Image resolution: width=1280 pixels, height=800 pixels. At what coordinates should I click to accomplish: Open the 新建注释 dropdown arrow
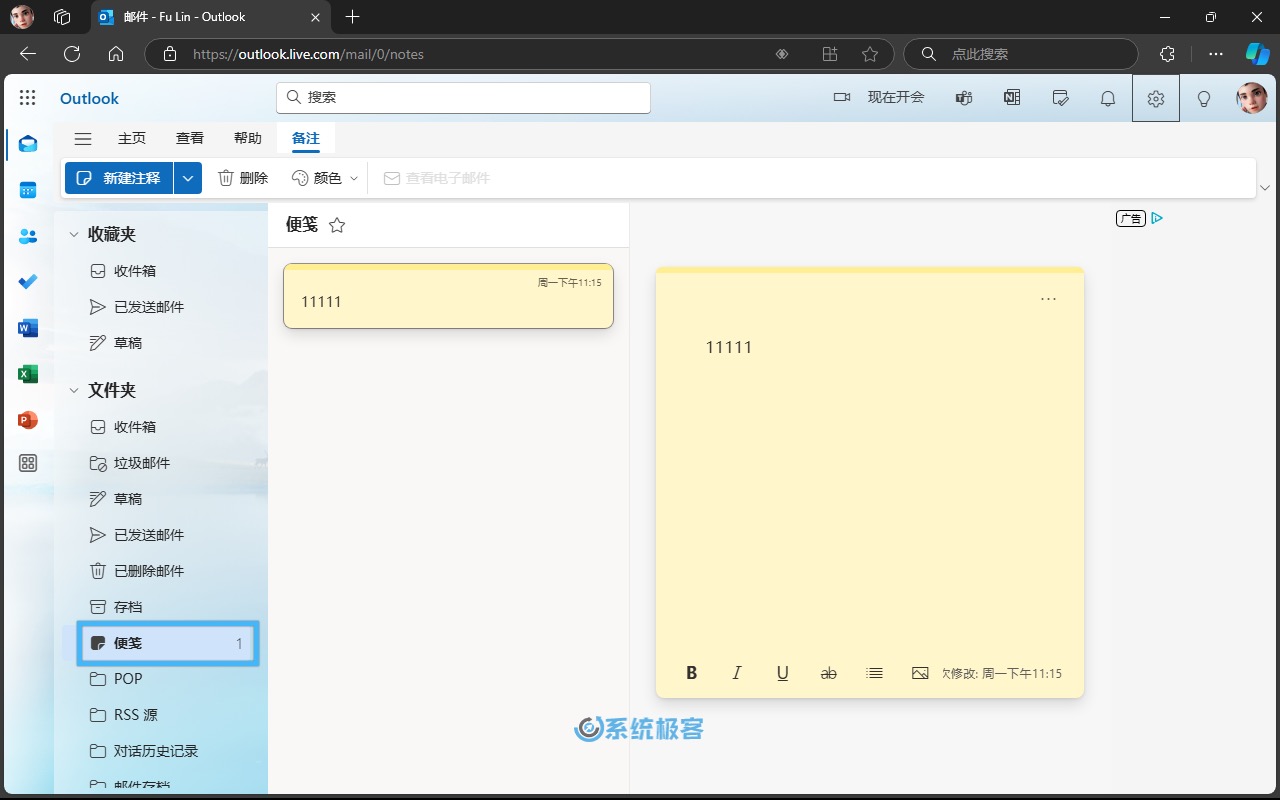pyautogui.click(x=188, y=178)
